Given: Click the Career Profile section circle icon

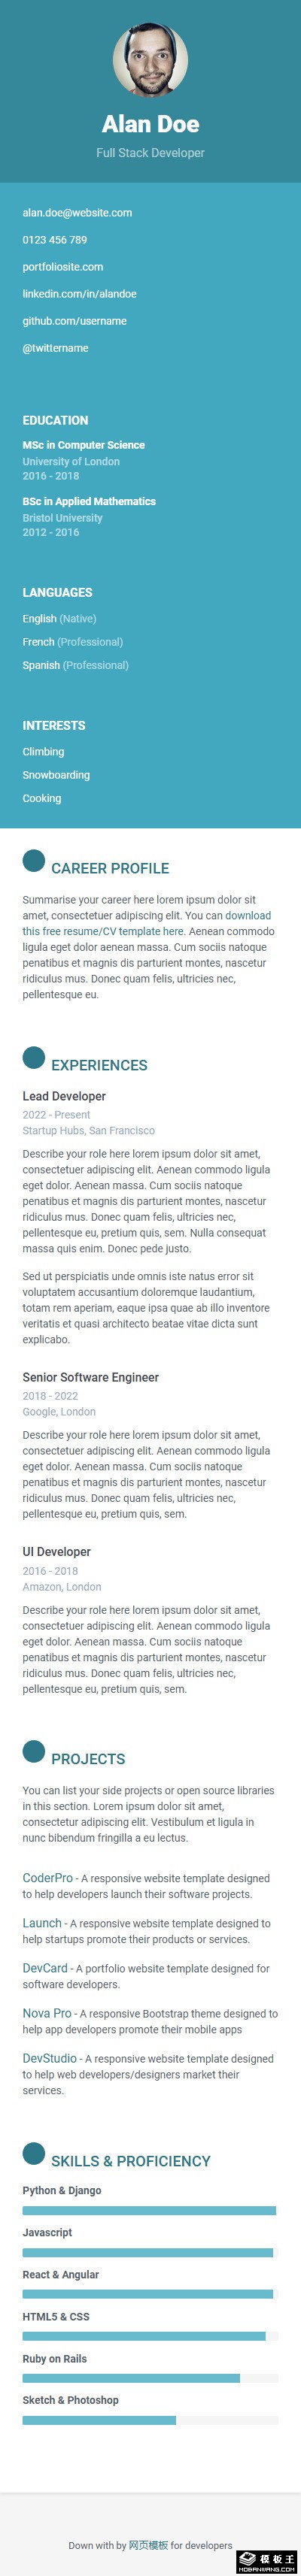Looking at the screenshot, I should [x=34, y=860].
